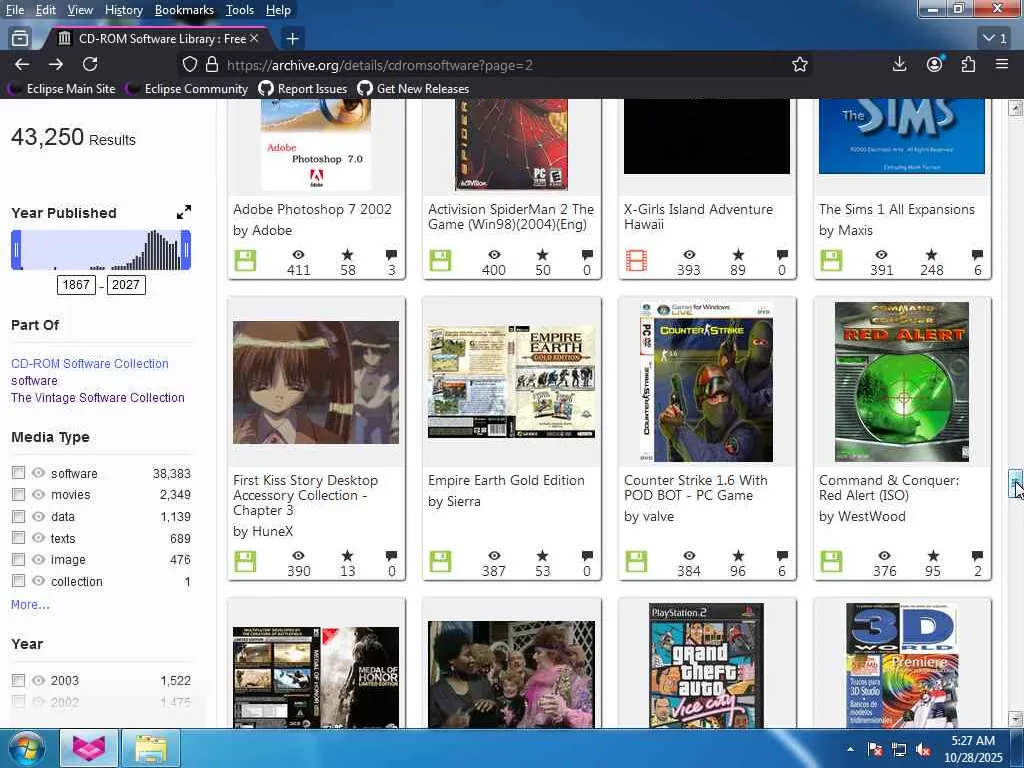This screenshot has width=1024, height=768.
Task: Open the downloads panel
Action: point(899,64)
